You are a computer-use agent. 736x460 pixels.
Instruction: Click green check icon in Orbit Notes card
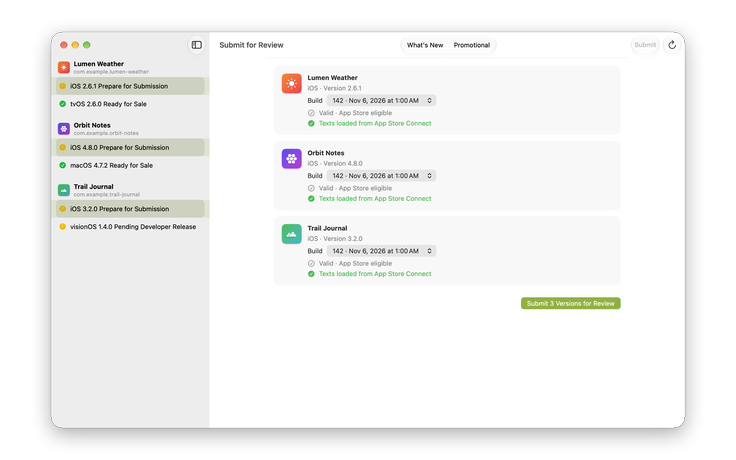pyautogui.click(x=311, y=199)
